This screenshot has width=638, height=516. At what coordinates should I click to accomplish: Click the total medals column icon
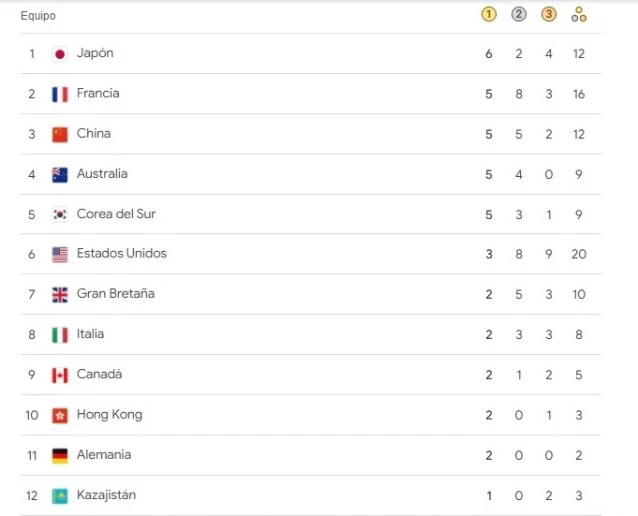click(579, 15)
